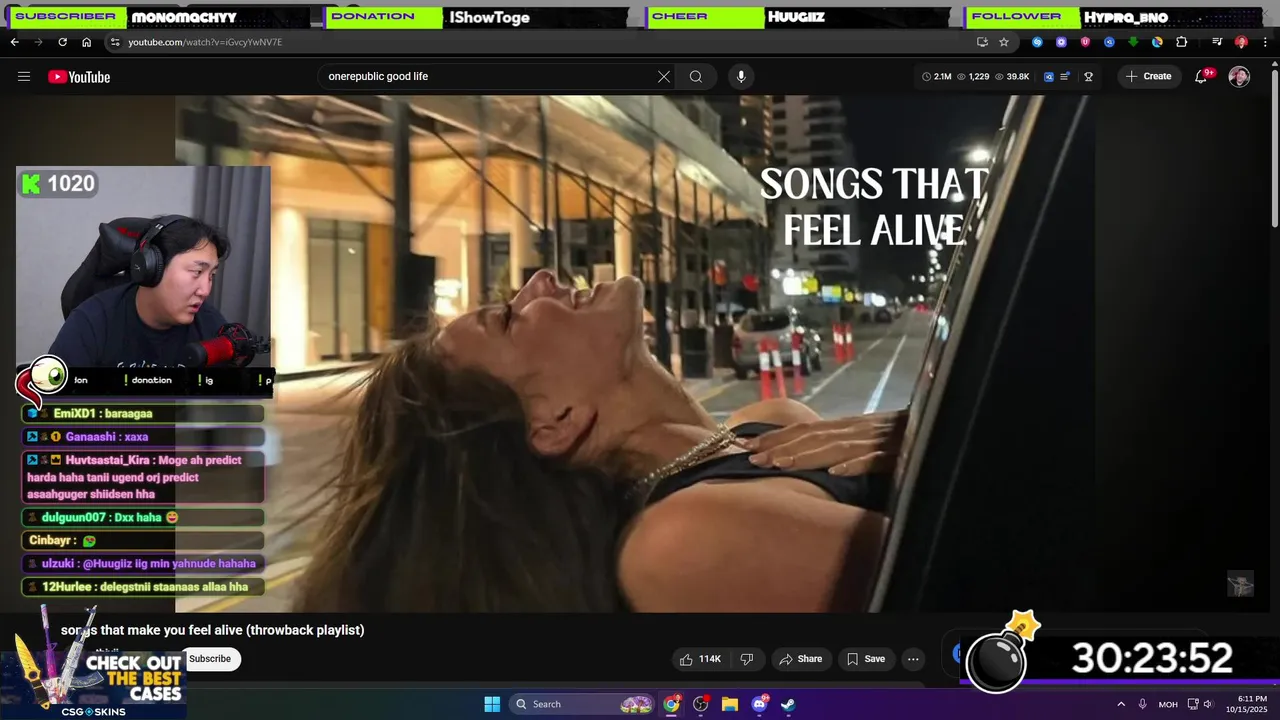Open Chrome three-dot menu
Screen dimensions: 1280x720
[1264, 42]
